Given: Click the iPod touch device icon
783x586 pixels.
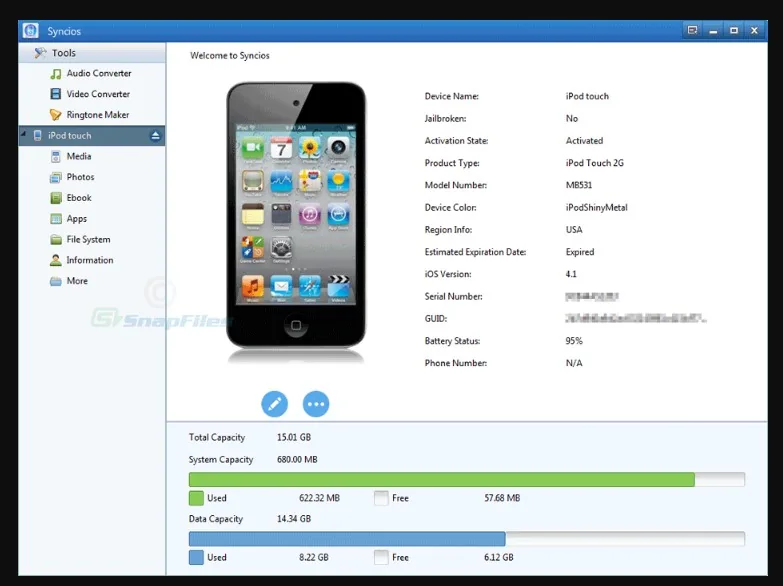Looking at the screenshot, I should click(x=37, y=135).
